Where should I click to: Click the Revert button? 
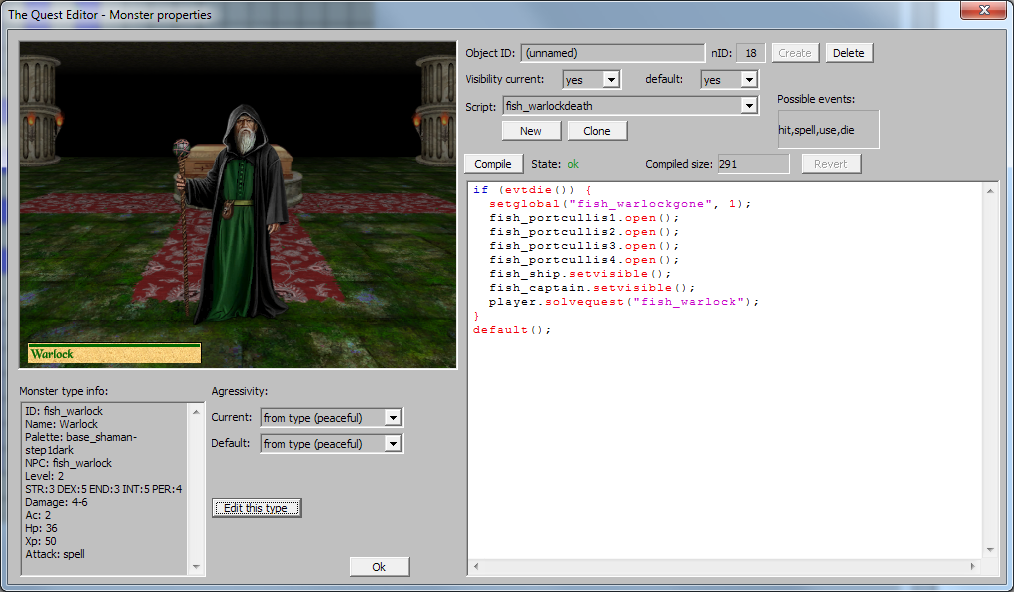[x=831, y=164]
